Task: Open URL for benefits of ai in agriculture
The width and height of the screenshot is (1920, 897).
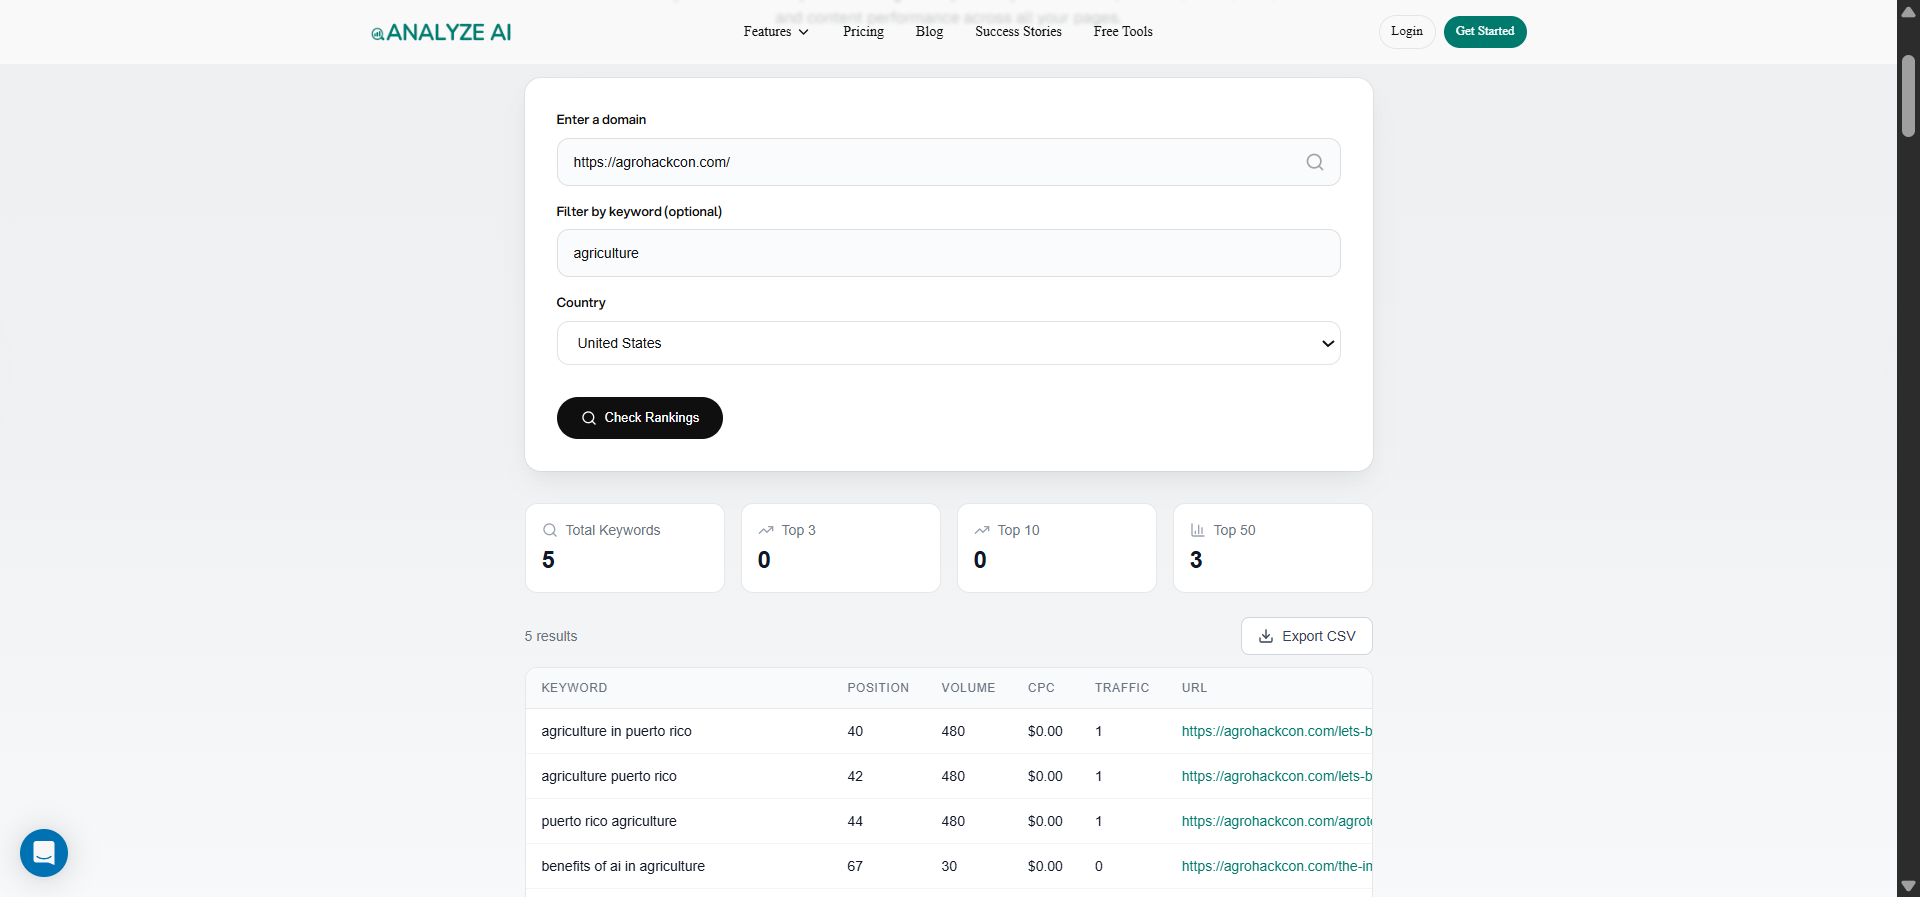Action: click(x=1276, y=866)
